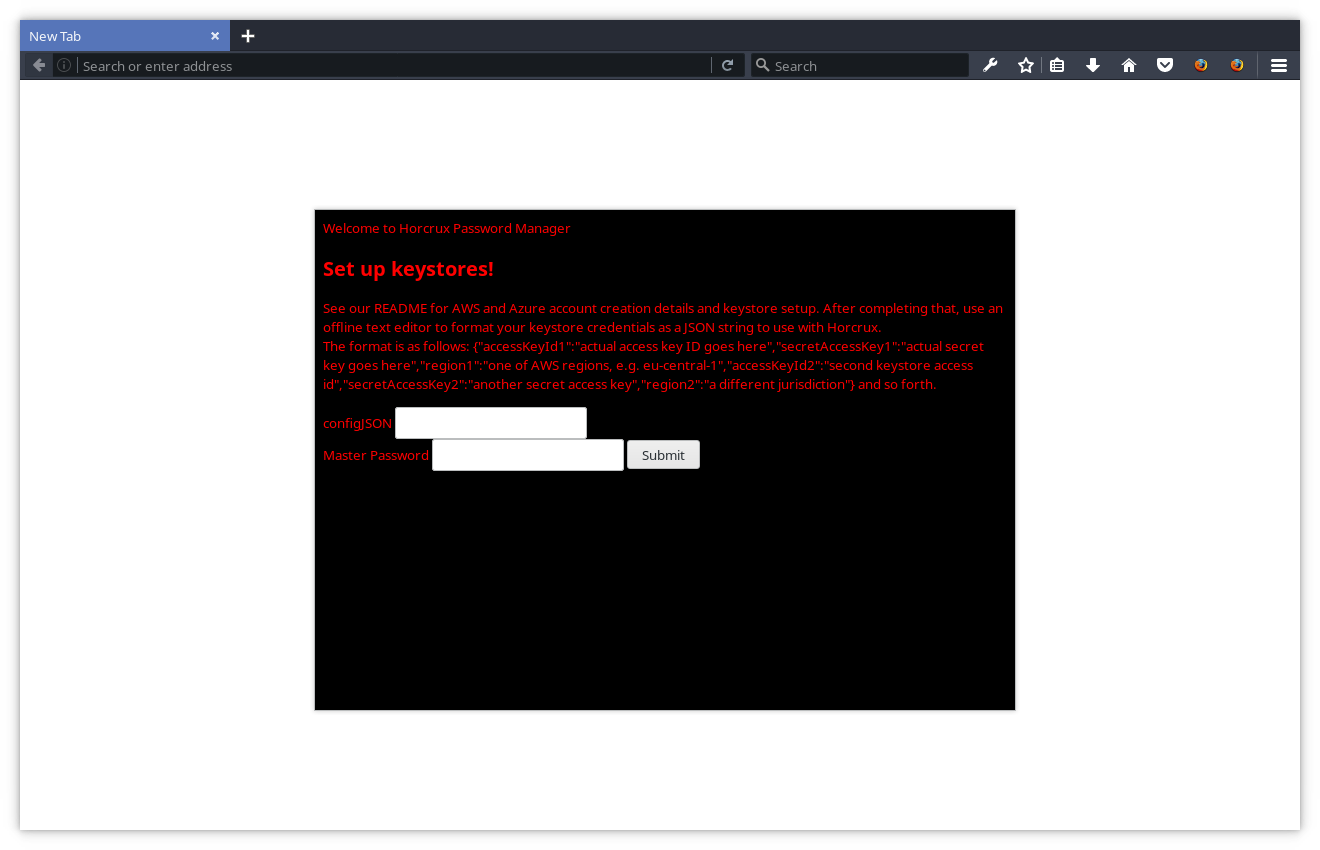Click the README instructions paragraph

[x=663, y=346]
